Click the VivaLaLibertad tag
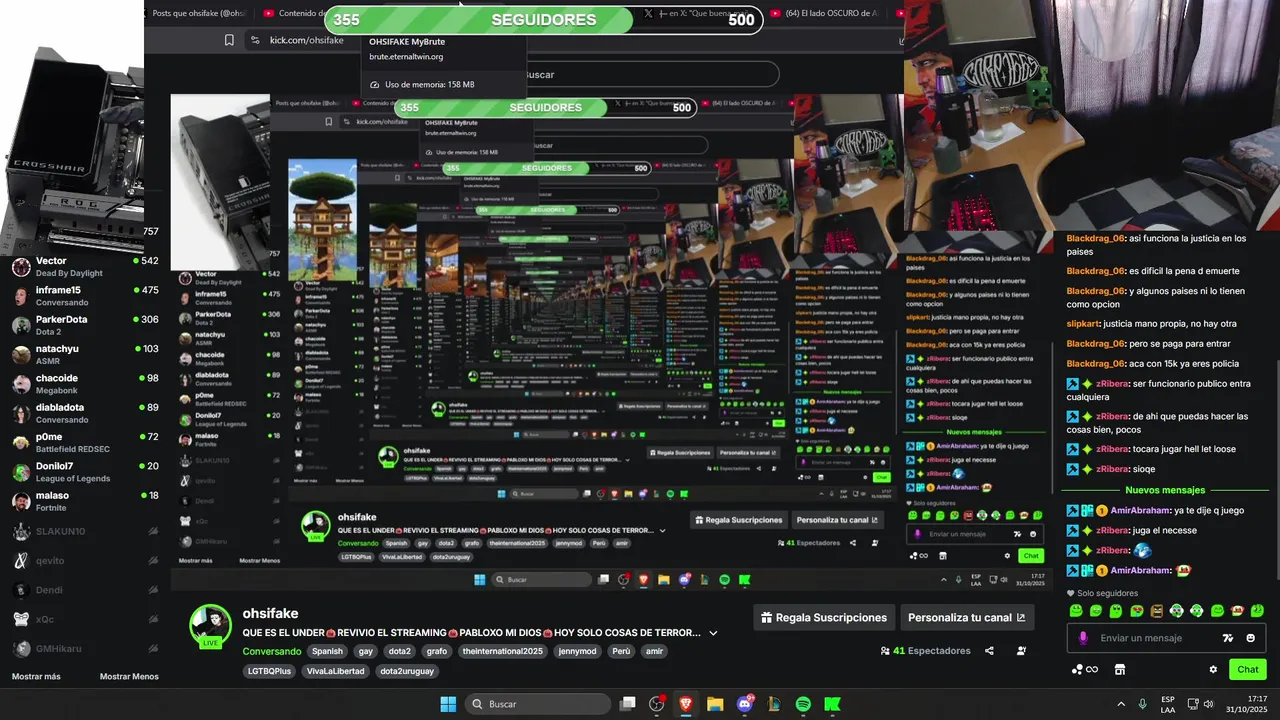Image resolution: width=1280 pixels, height=720 pixels. (x=336, y=671)
